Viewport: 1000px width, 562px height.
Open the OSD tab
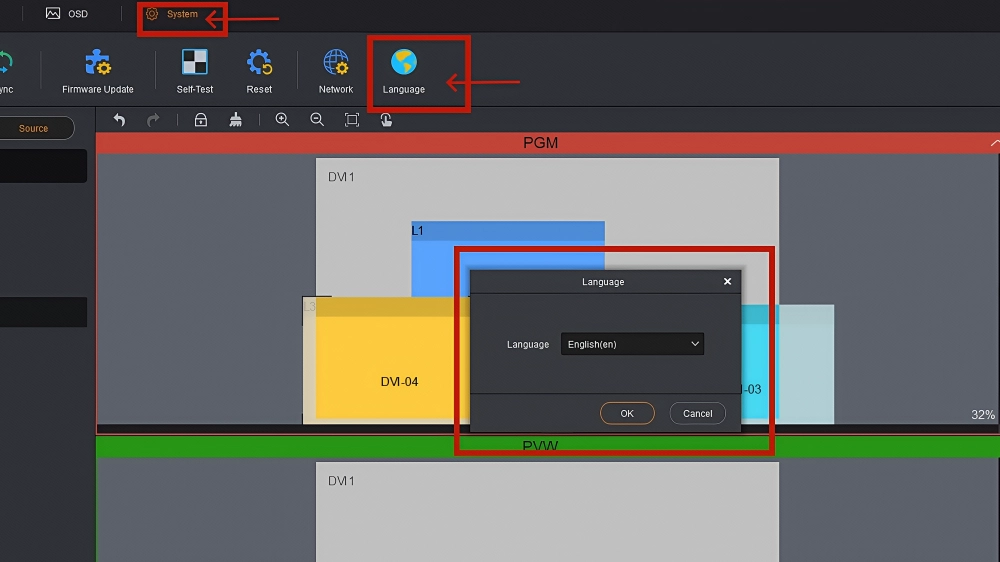(67, 13)
